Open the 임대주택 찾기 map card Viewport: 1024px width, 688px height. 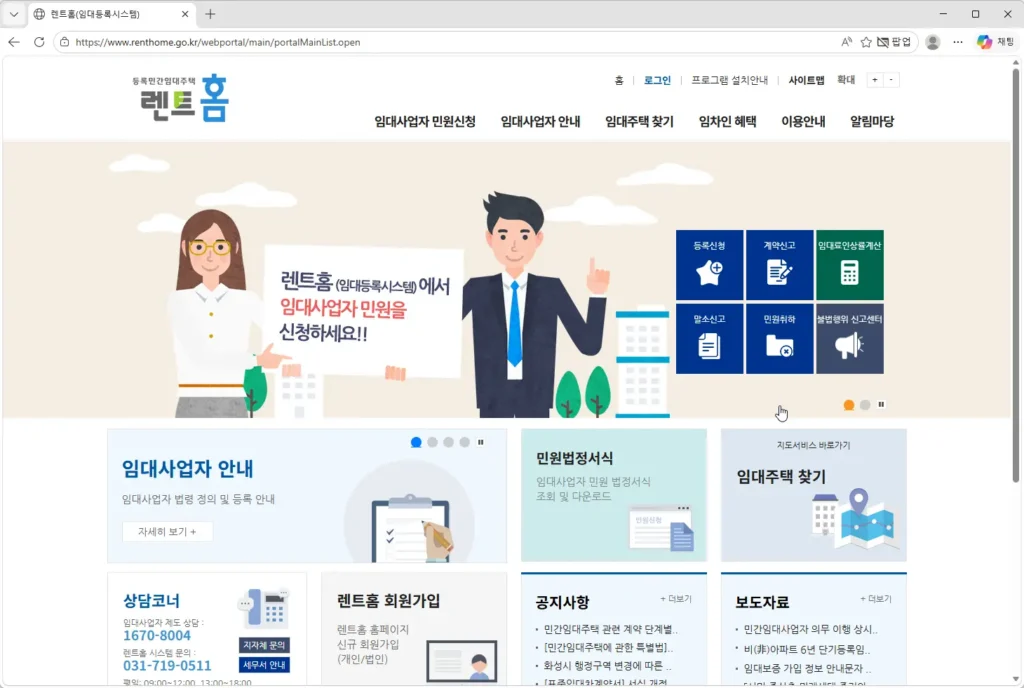click(x=814, y=495)
